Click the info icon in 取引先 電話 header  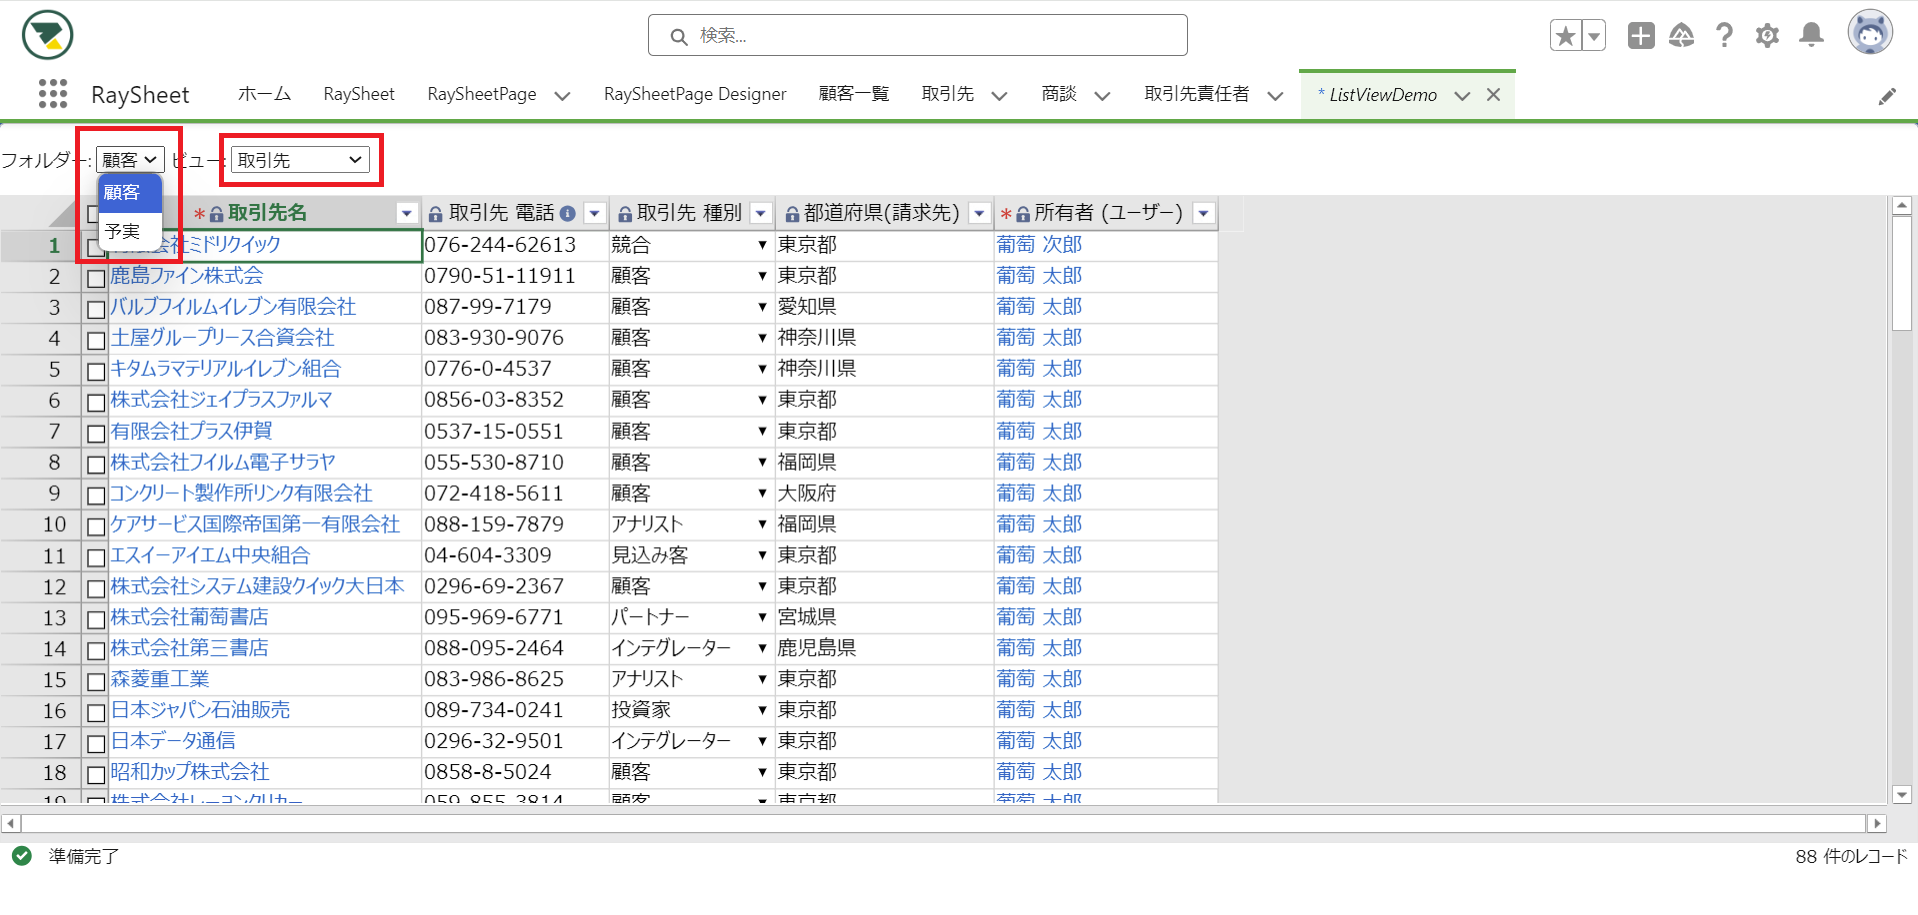tap(568, 213)
